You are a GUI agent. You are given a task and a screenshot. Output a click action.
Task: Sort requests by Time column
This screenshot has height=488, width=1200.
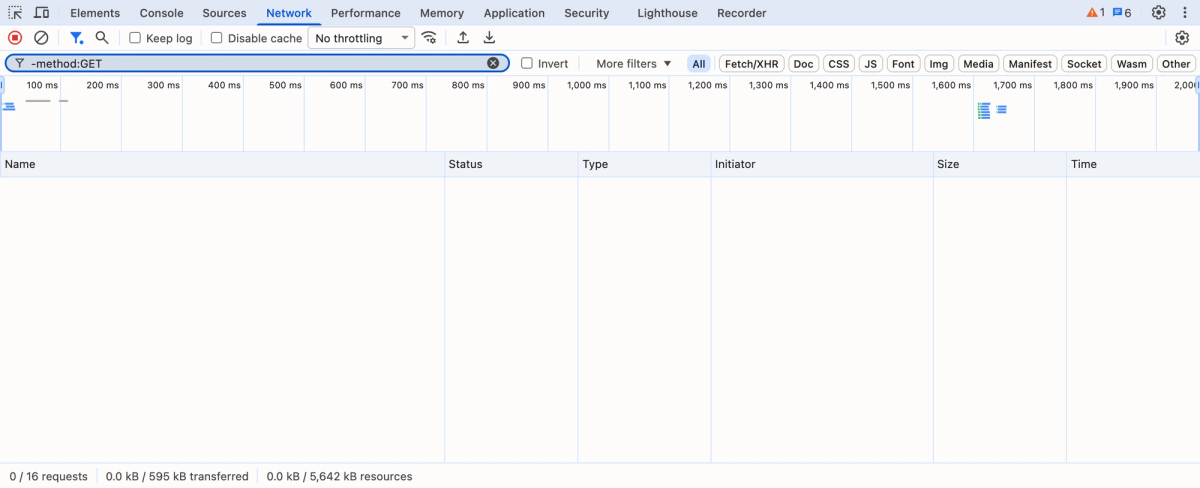point(1133,164)
